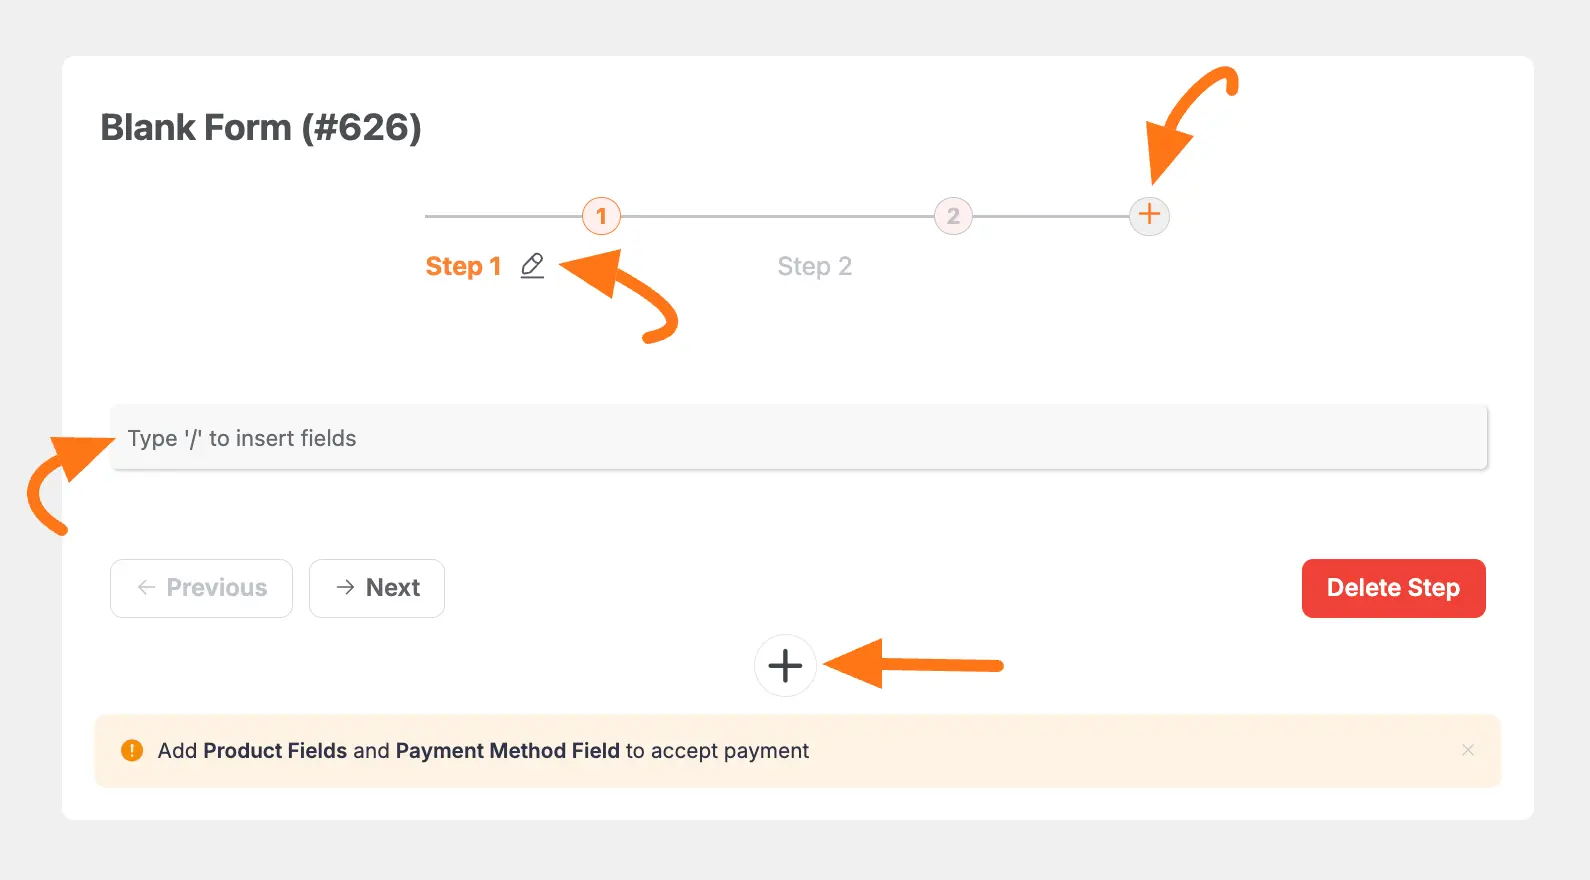Click the black plus circle below the buttons
1590x880 pixels.
click(x=785, y=666)
